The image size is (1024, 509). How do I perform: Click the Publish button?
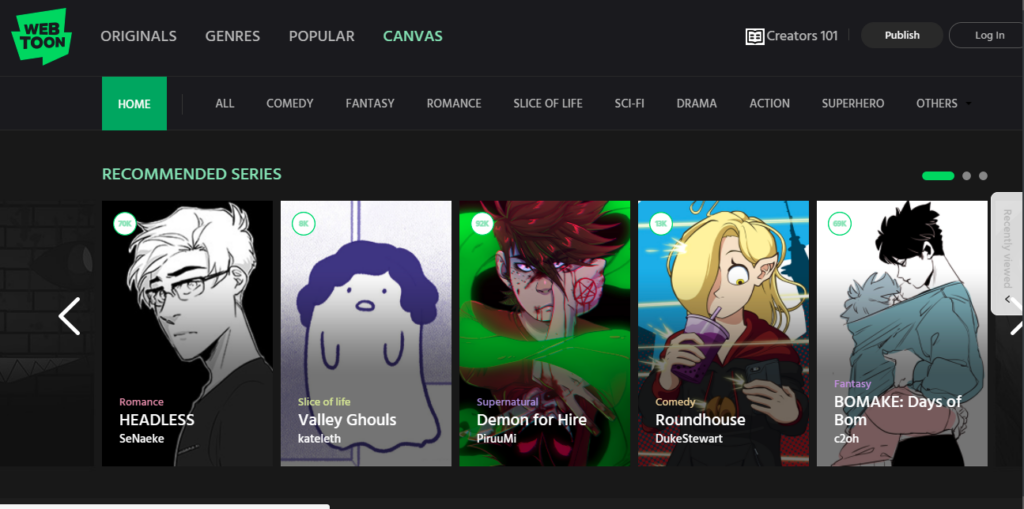point(902,35)
